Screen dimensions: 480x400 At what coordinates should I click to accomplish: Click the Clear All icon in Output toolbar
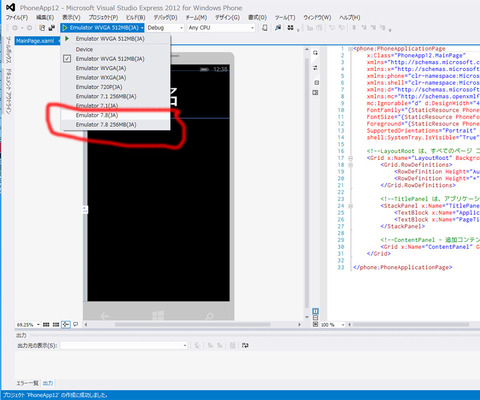pos(233,345)
